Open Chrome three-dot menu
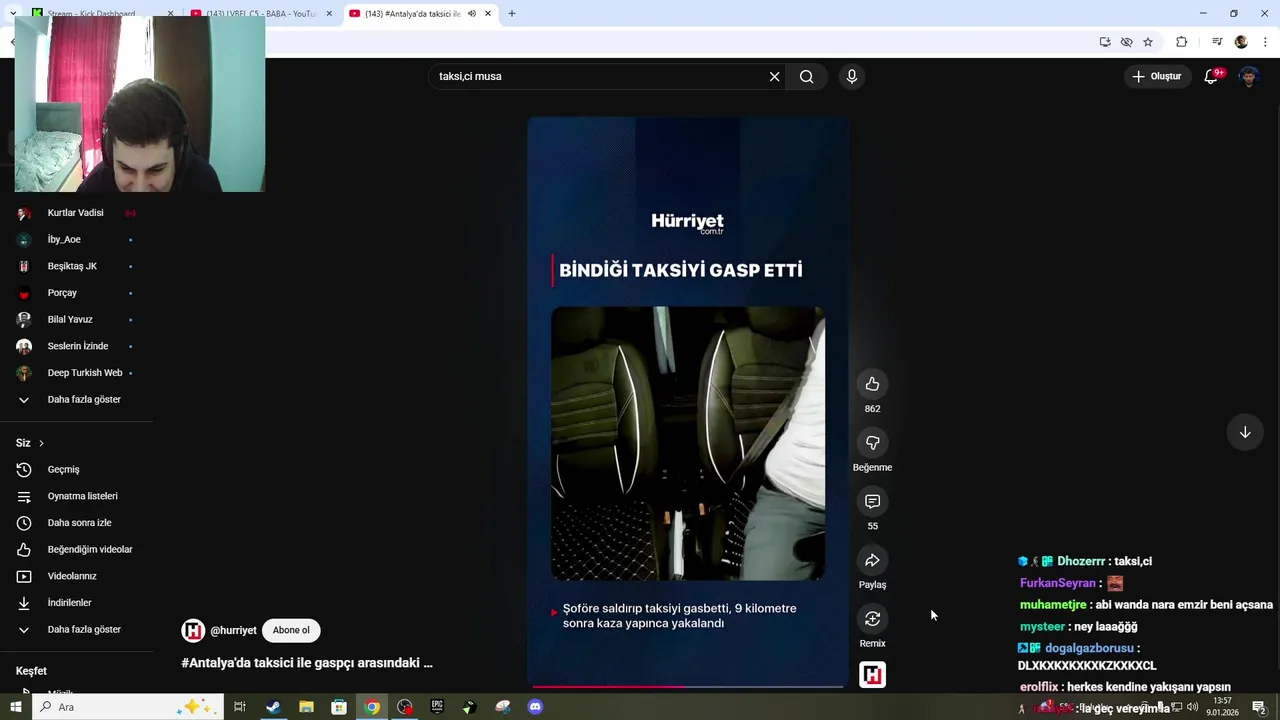This screenshot has height=720, width=1280. (1265, 42)
